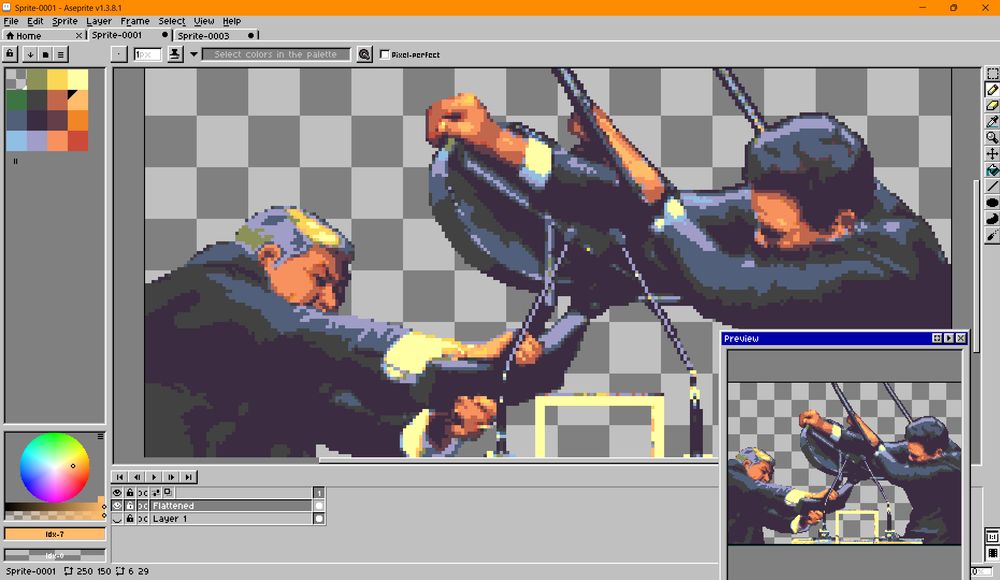Open the Select menu
The image size is (1000, 580).
172,21
